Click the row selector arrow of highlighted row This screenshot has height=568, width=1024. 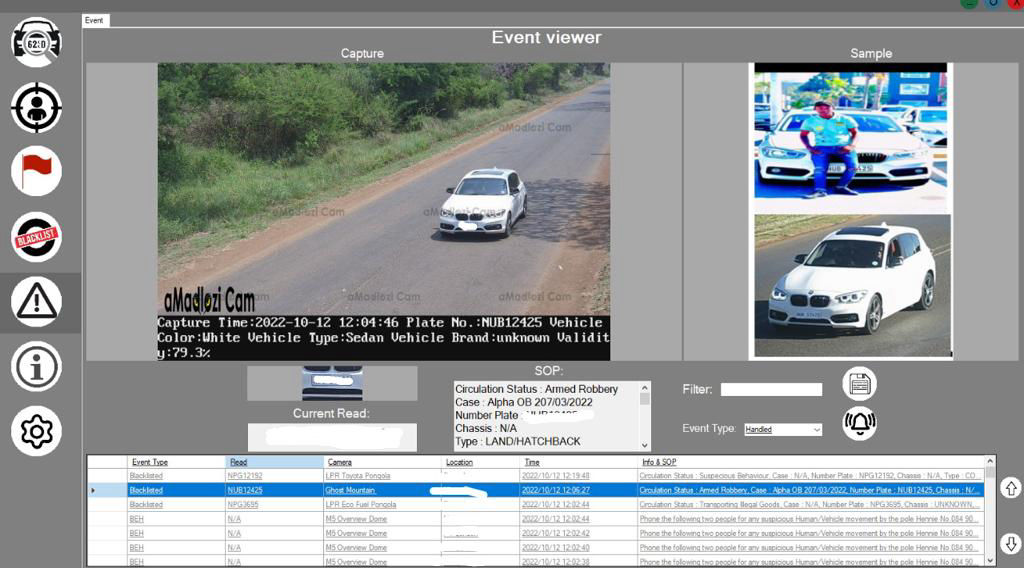tap(93, 490)
